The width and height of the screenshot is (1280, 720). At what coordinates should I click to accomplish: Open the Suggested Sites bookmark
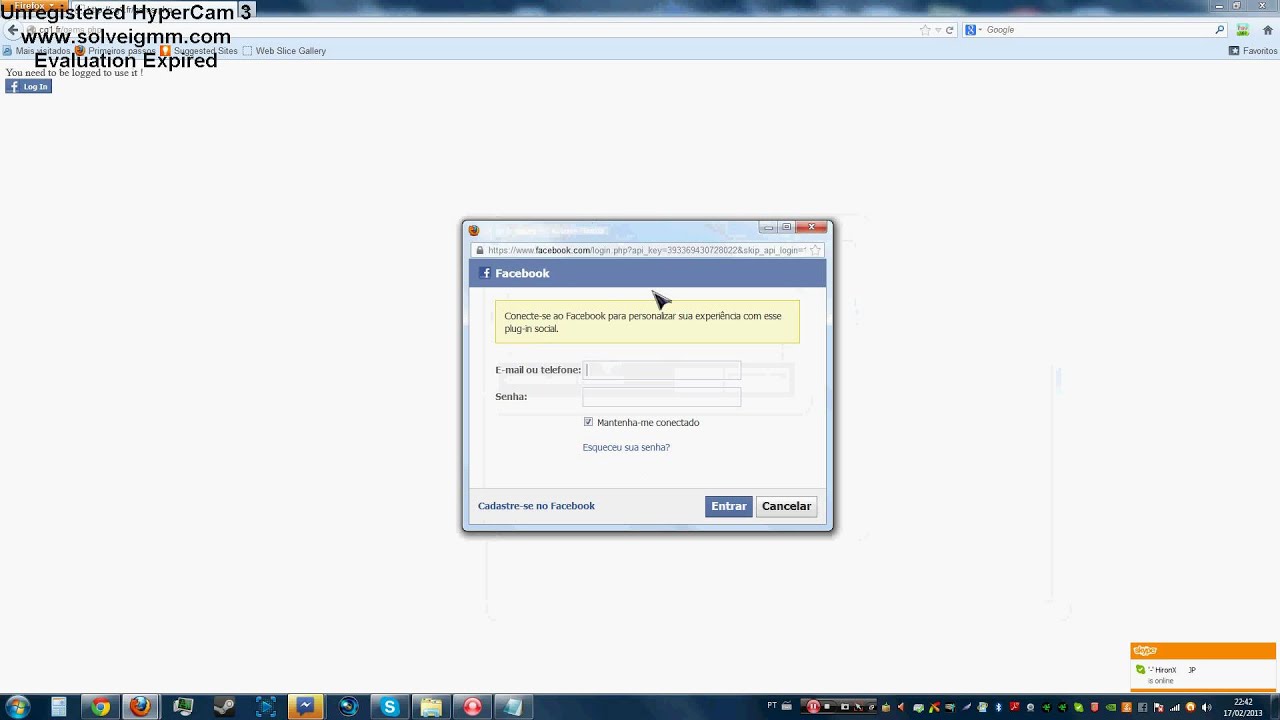(200, 51)
